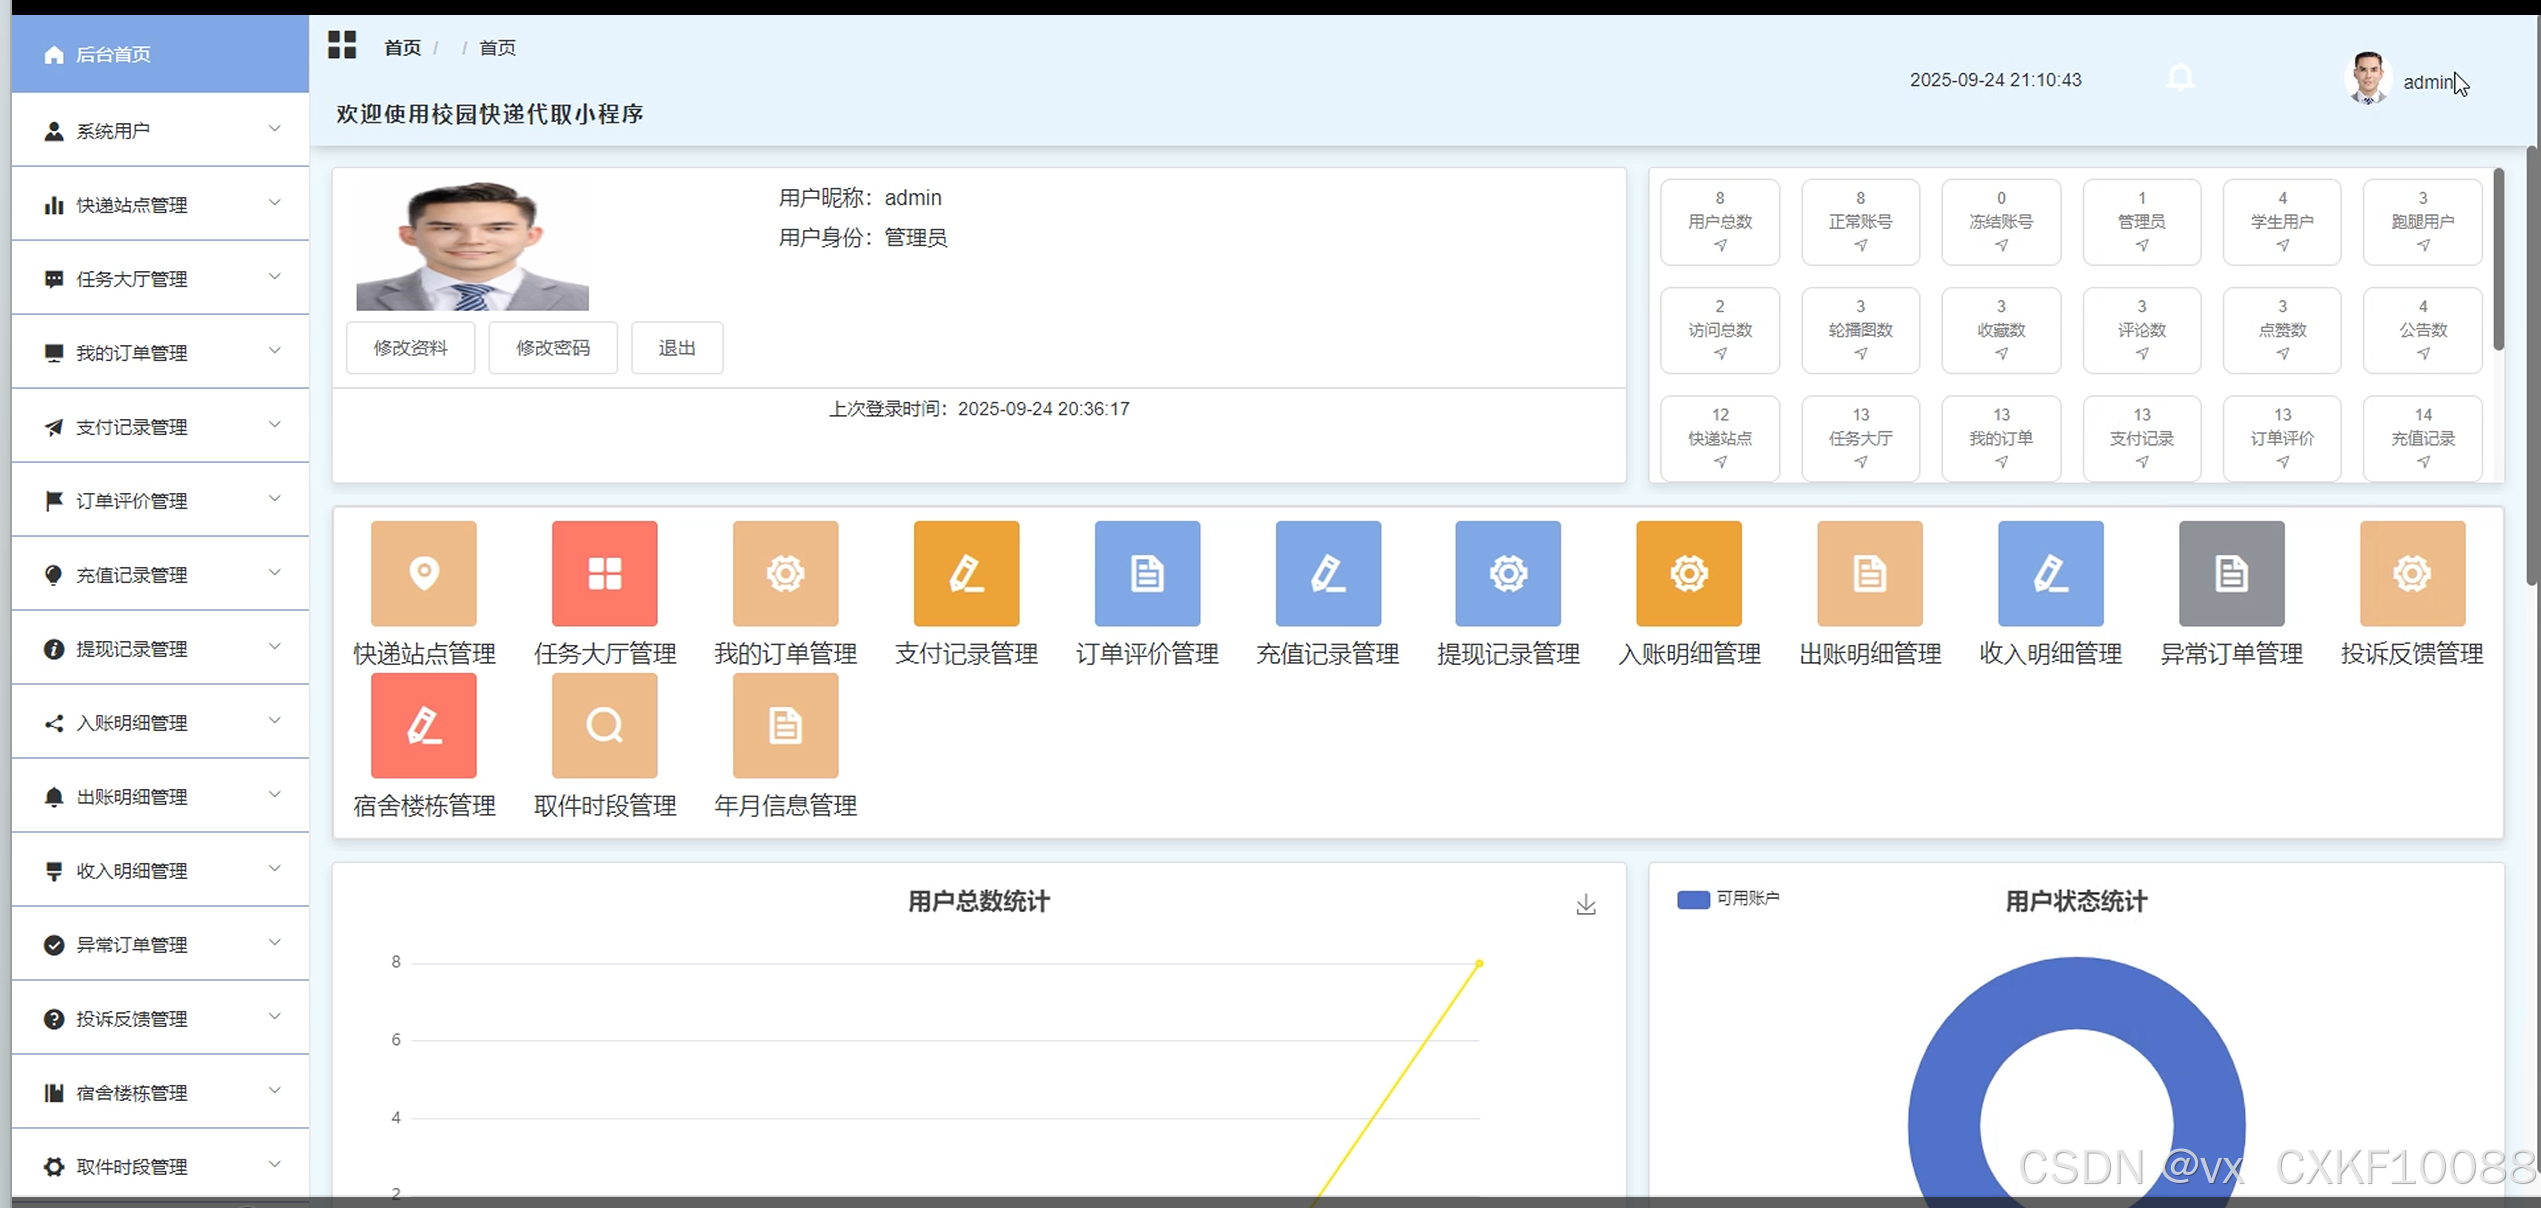Viewport: 2541px width, 1208px height.
Task: Open the 冻结账号 stat card
Action: click(2001, 222)
